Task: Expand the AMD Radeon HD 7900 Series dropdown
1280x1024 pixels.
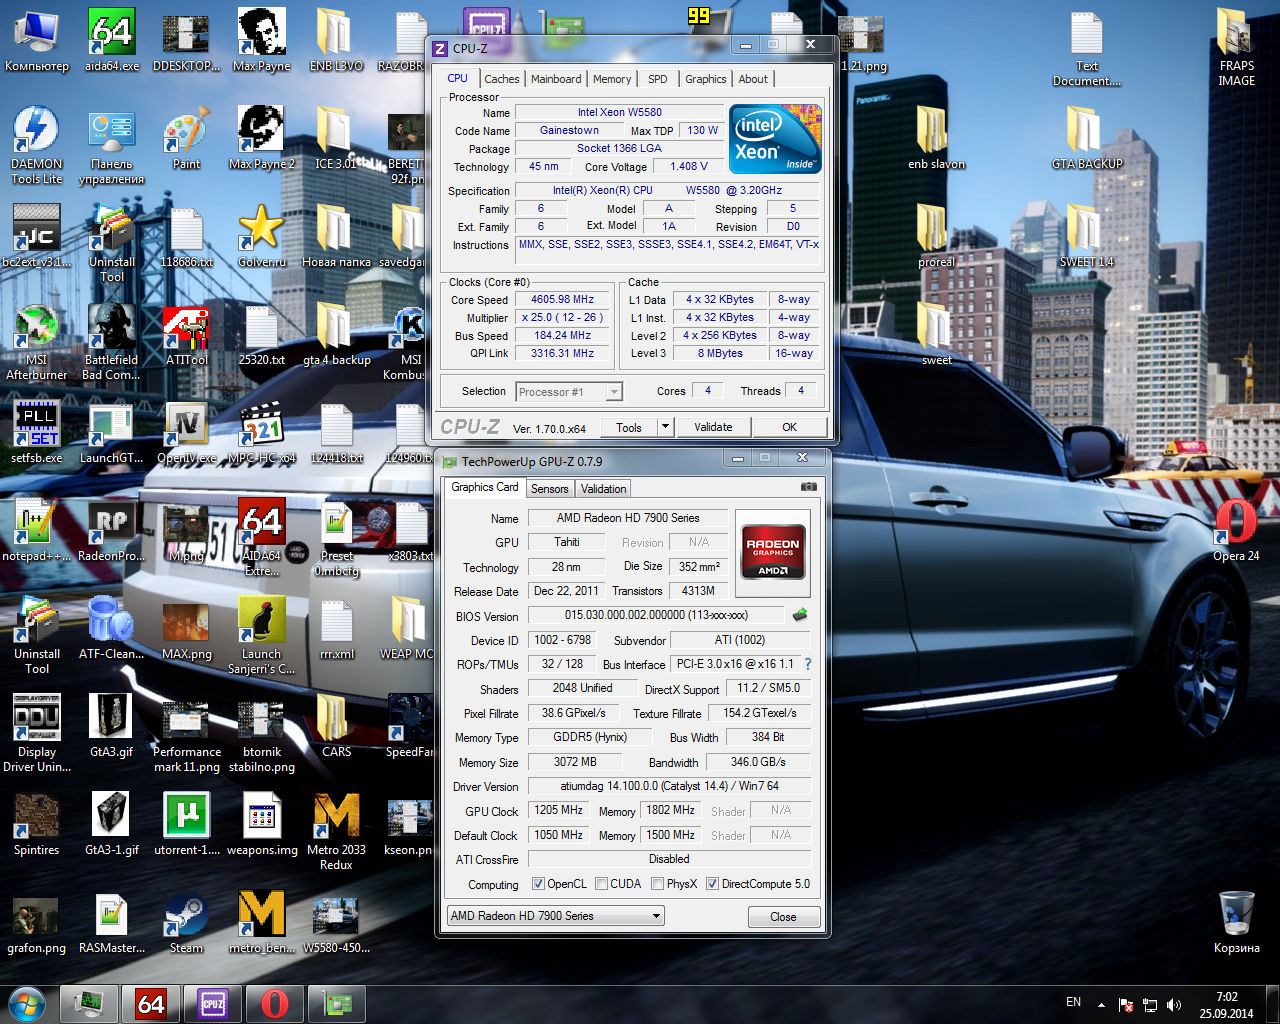Action: point(656,916)
